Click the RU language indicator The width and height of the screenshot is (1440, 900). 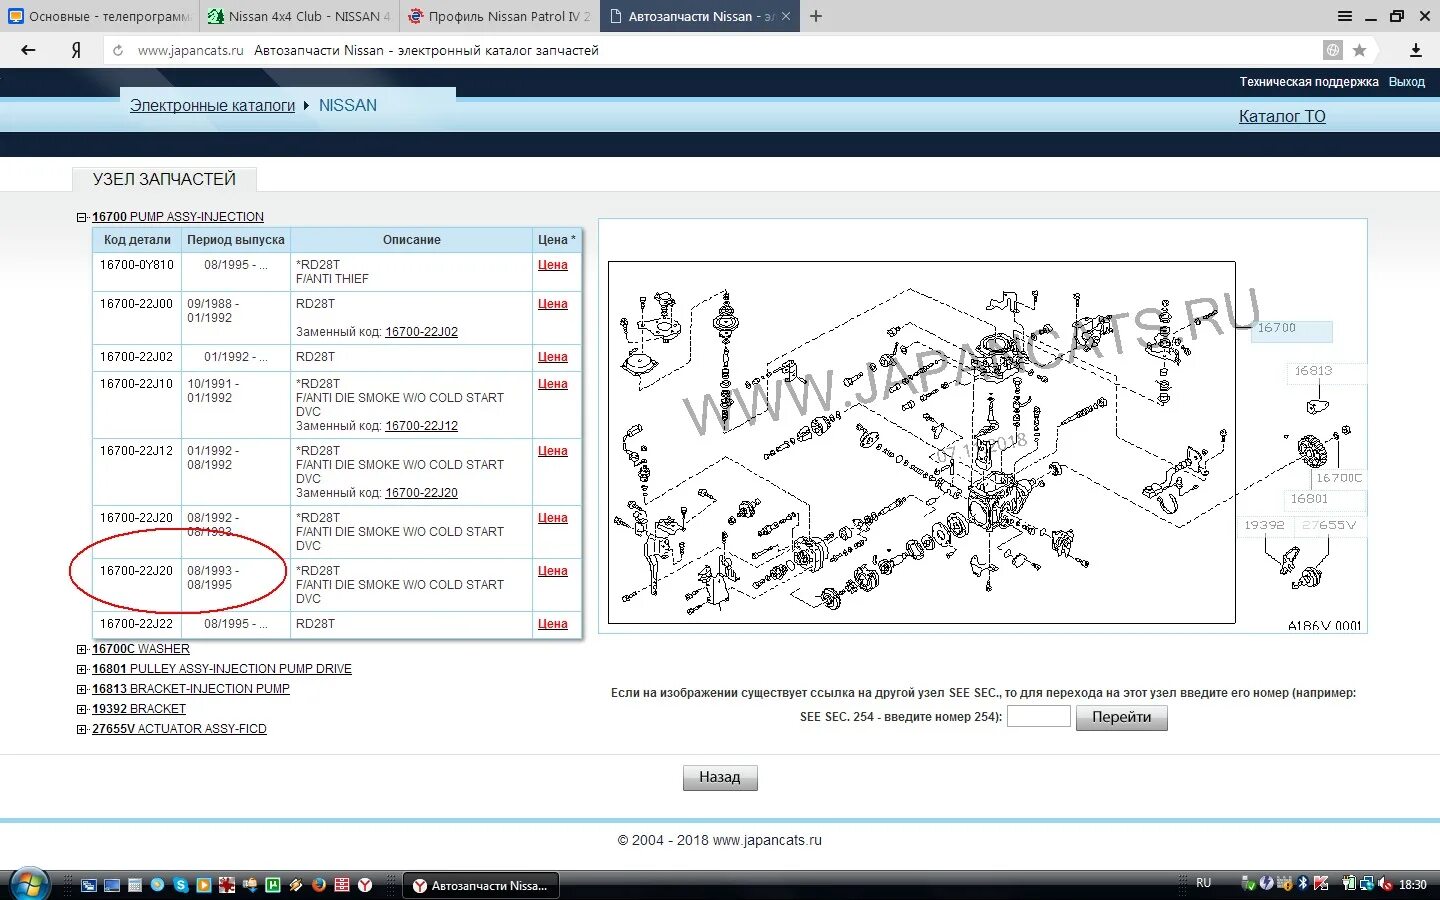(1203, 883)
